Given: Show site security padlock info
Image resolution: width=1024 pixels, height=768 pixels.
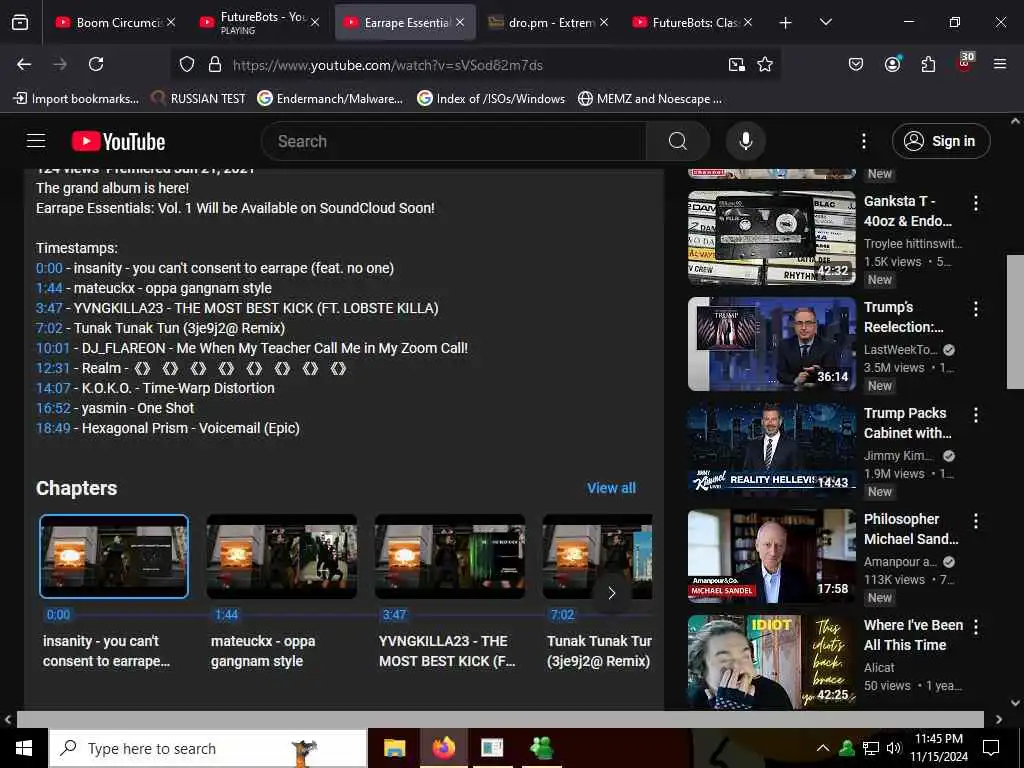Looking at the screenshot, I should (x=215, y=65).
